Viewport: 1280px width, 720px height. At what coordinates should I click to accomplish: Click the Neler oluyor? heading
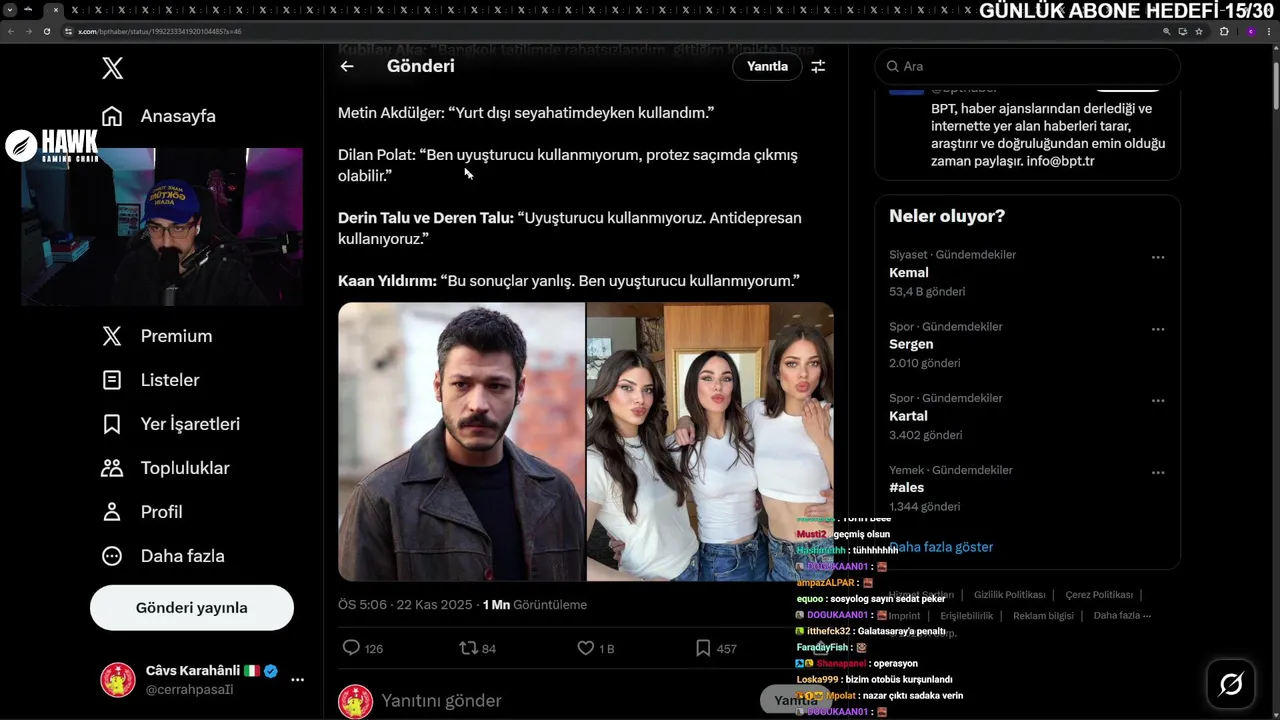[x=947, y=216]
